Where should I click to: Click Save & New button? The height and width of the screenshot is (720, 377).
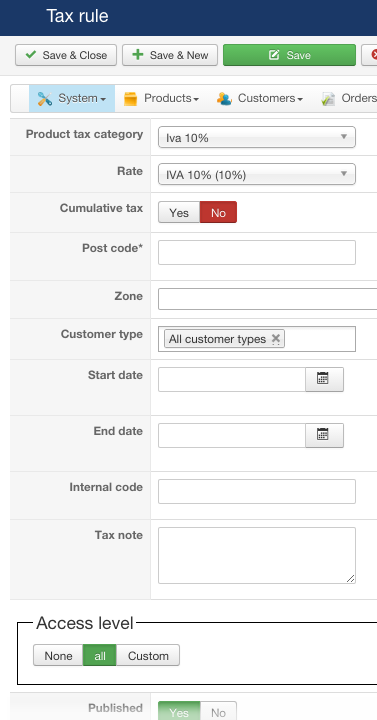[x=170, y=55]
